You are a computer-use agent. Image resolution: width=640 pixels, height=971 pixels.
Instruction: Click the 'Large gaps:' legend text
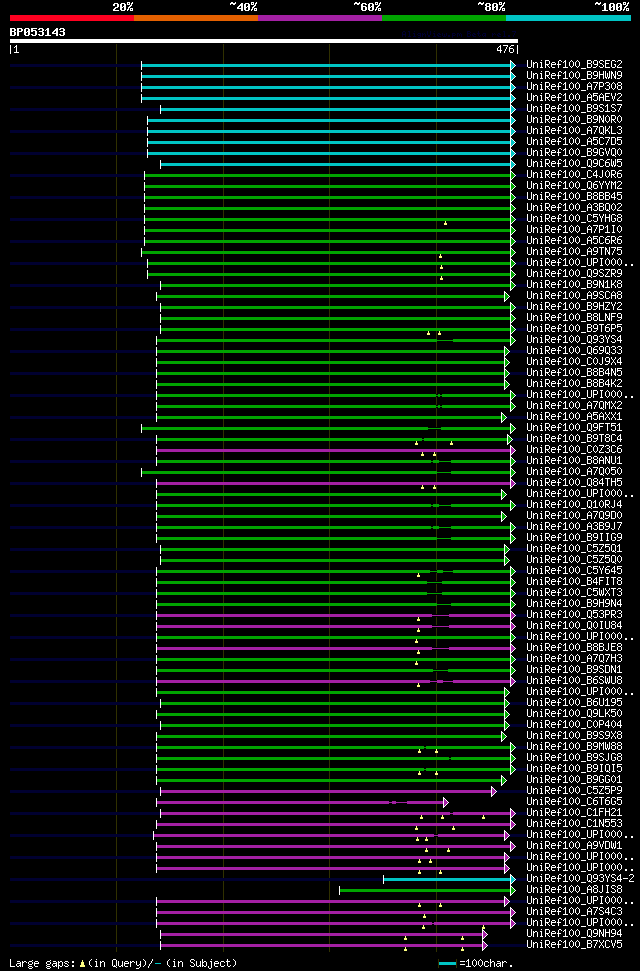click(x=42, y=963)
